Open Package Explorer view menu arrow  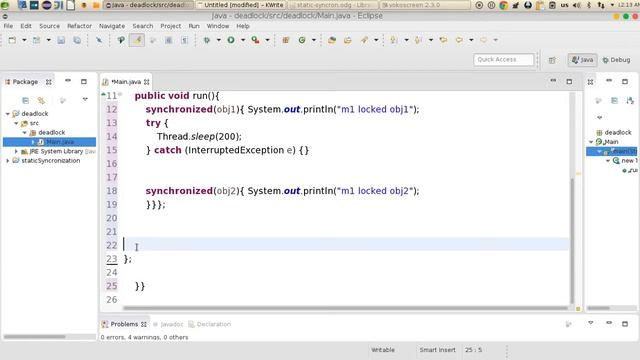[x=85, y=100]
